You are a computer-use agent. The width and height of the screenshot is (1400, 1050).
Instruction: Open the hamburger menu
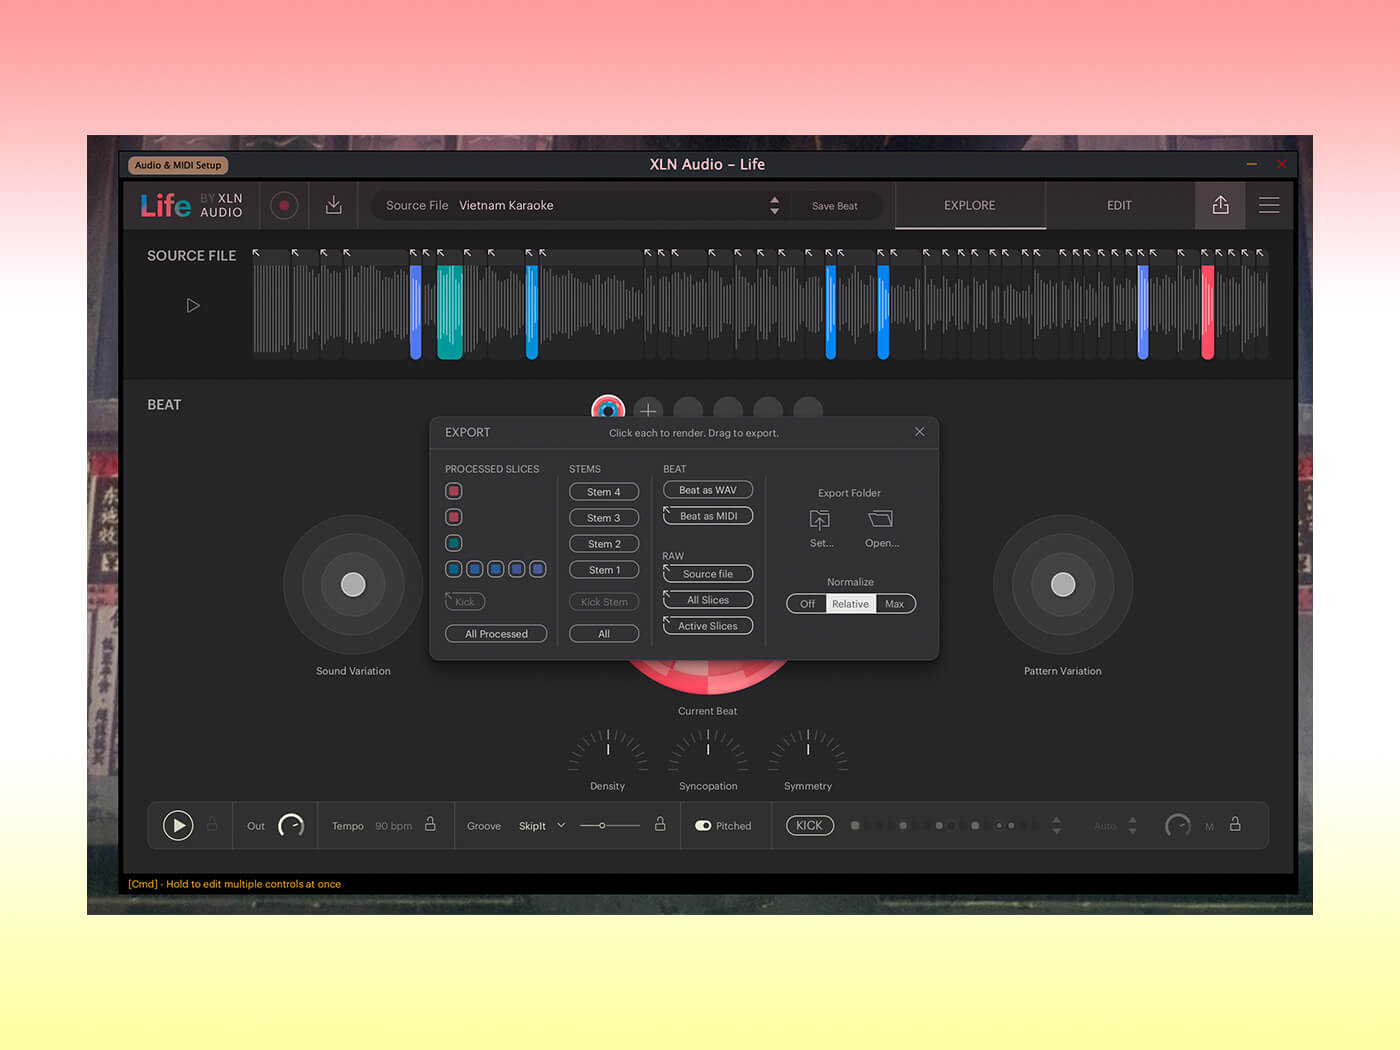(1269, 205)
